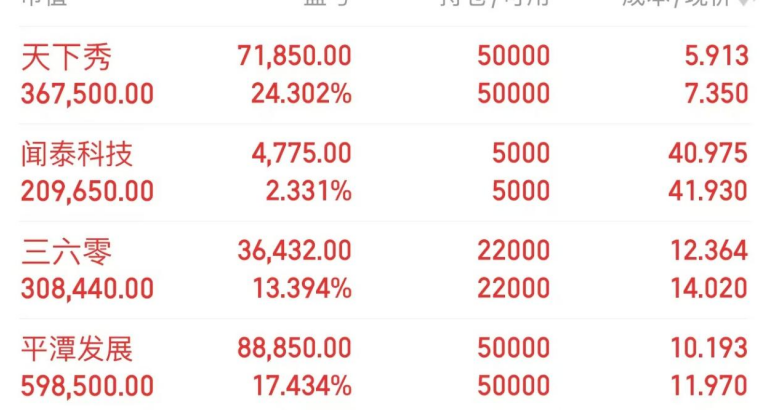Open the 闻泰科技 stock holding
Viewport: 762px width, 410px height.
pyautogui.click(x=77, y=154)
